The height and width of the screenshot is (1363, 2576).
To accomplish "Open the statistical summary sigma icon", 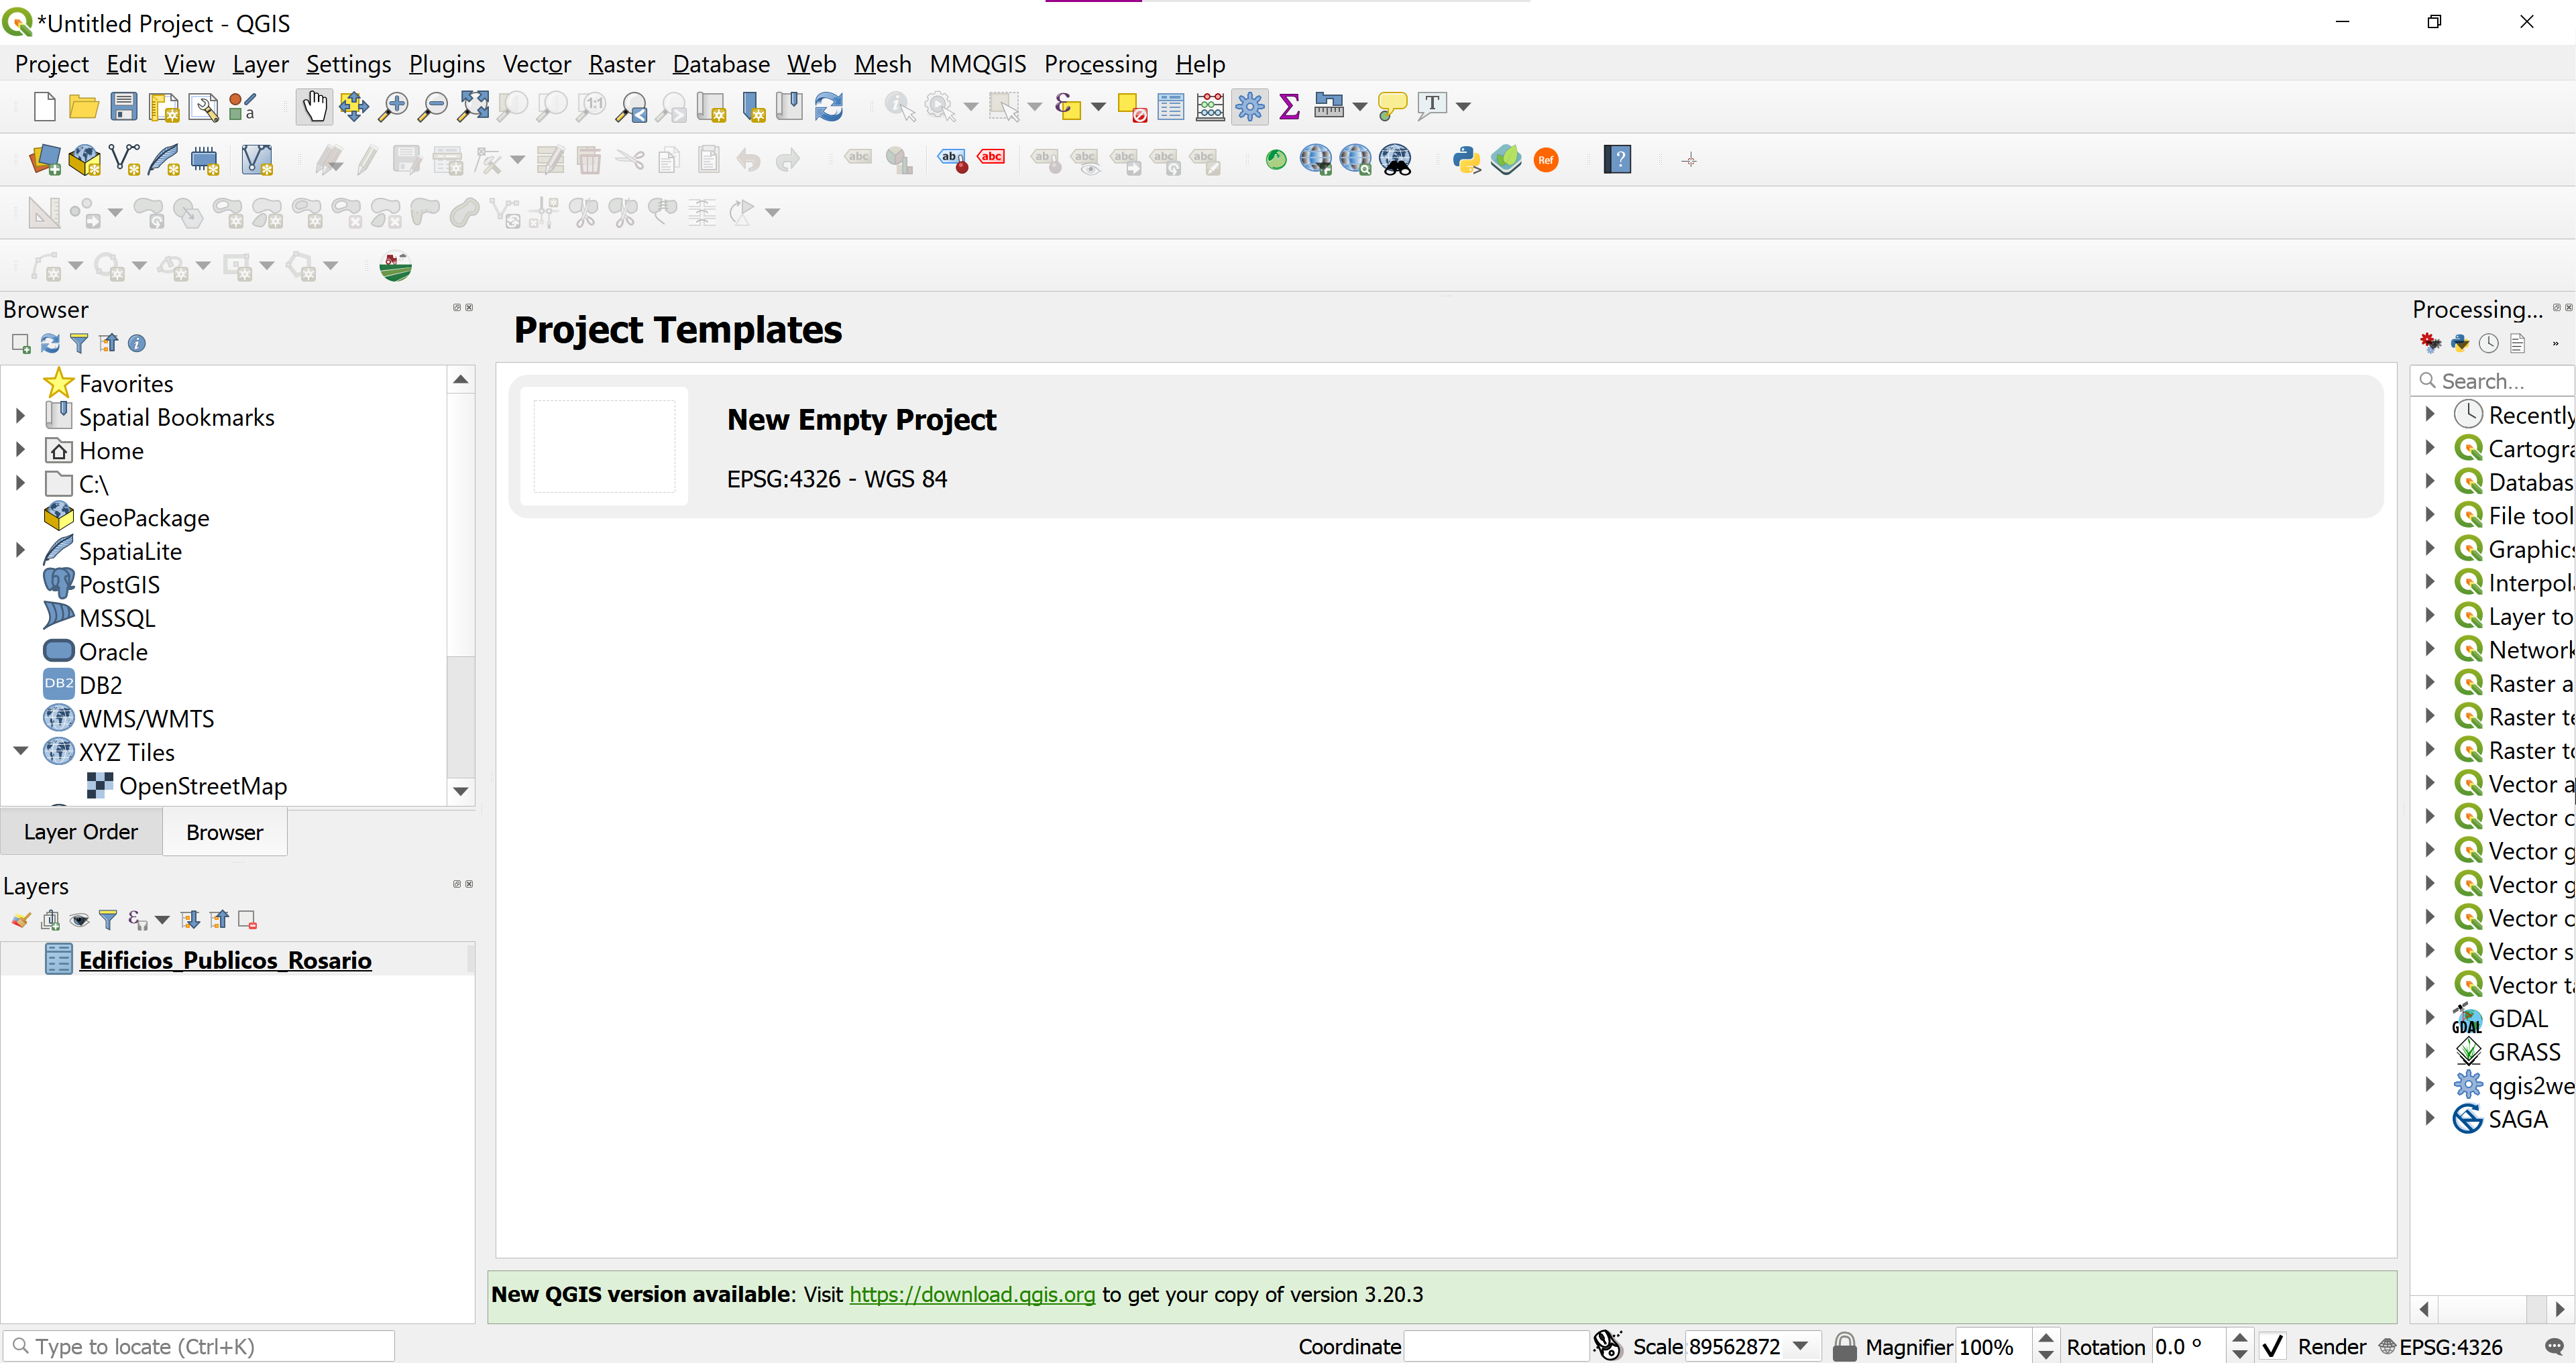I will tap(1289, 106).
